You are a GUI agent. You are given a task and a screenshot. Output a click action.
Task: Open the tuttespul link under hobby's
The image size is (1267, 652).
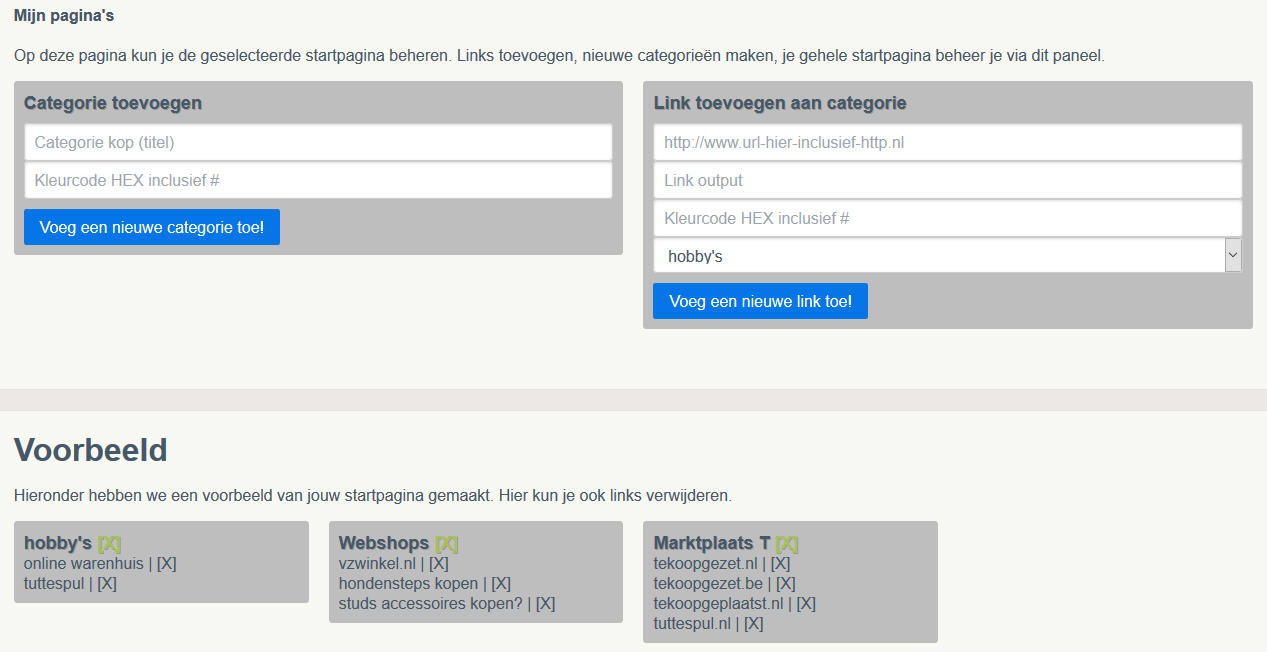click(54, 583)
